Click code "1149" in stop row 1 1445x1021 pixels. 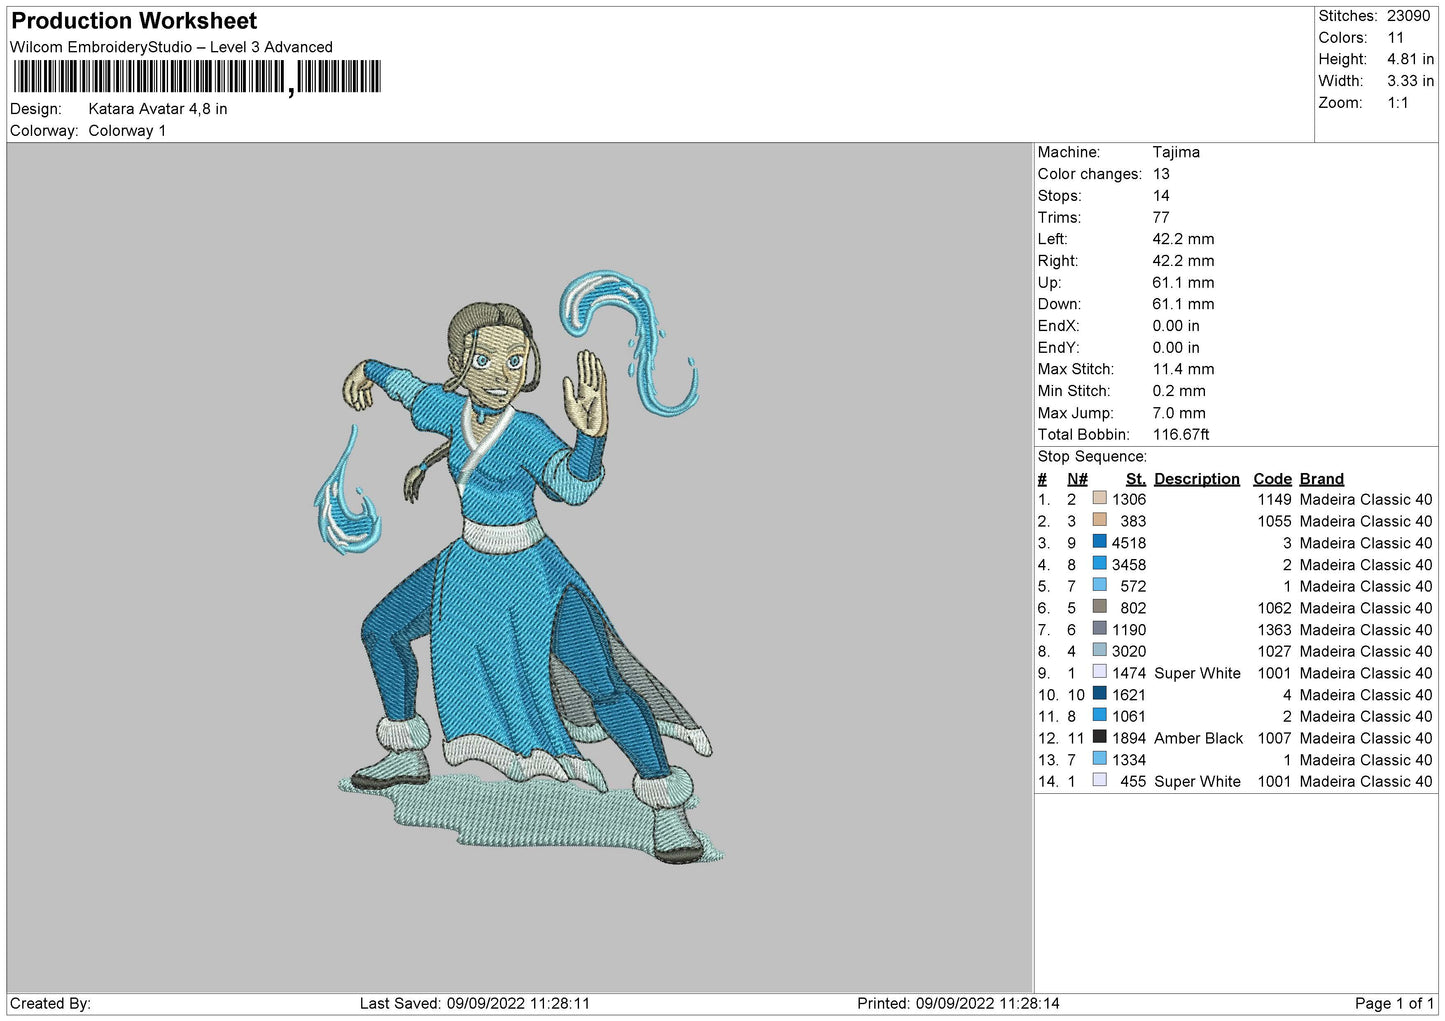point(1275,499)
